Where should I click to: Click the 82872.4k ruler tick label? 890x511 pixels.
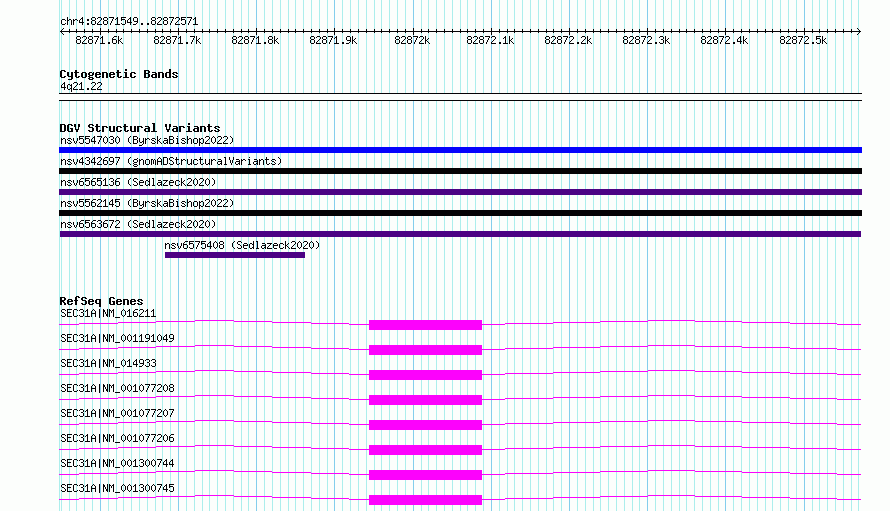coord(724,40)
